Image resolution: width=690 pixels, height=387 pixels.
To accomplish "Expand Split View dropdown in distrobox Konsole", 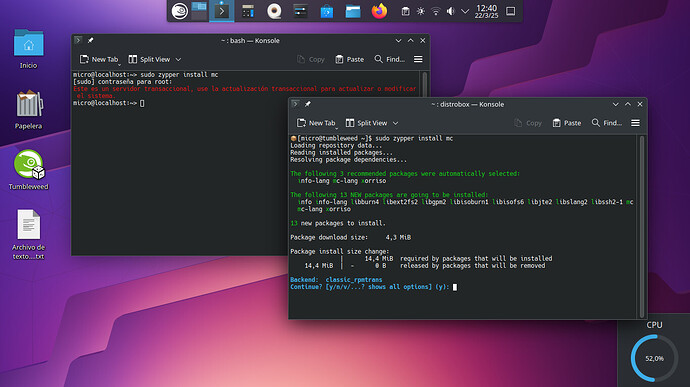I will coord(396,123).
